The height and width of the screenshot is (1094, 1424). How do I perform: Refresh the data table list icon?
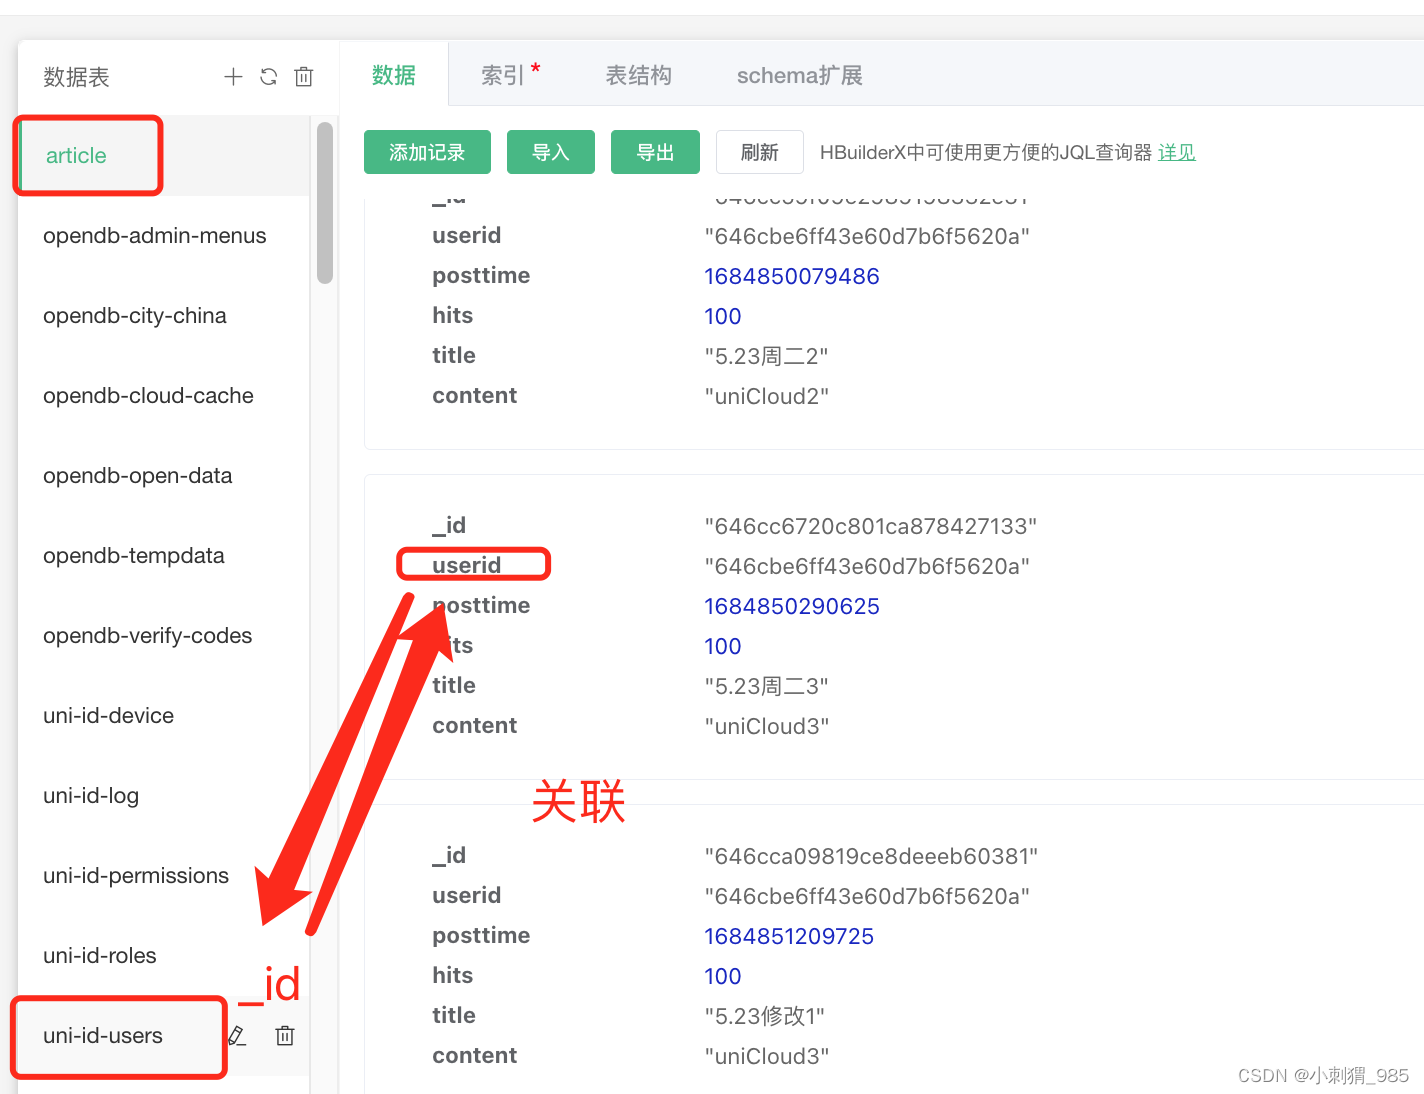268,77
